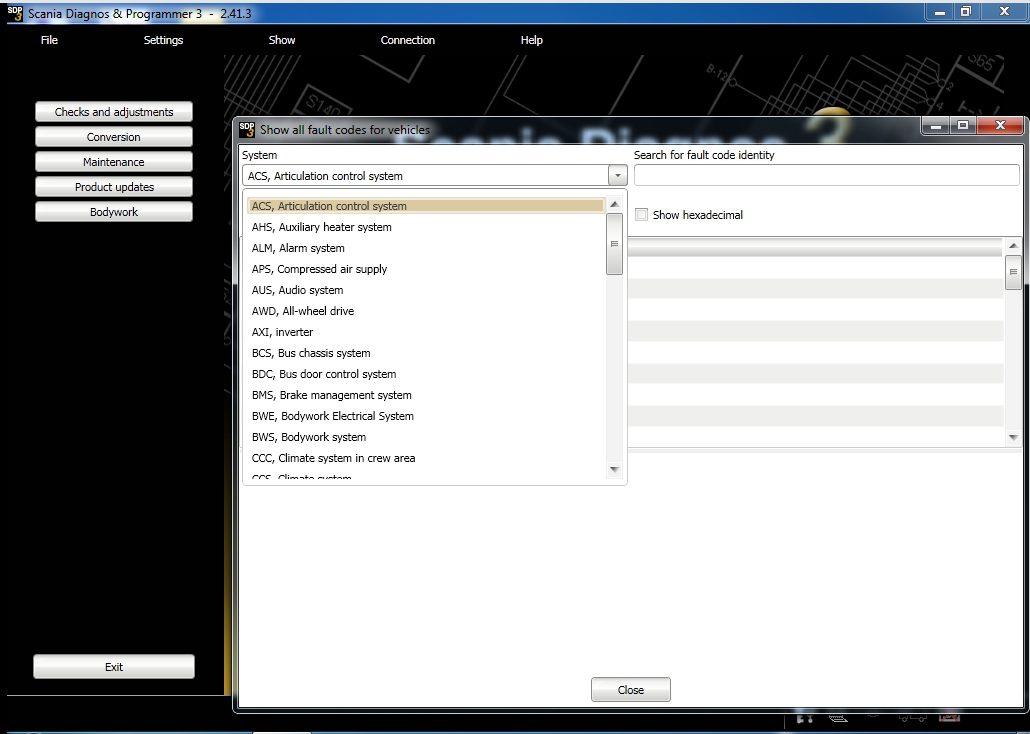
Task: Click the Conversion button
Action: [114, 137]
